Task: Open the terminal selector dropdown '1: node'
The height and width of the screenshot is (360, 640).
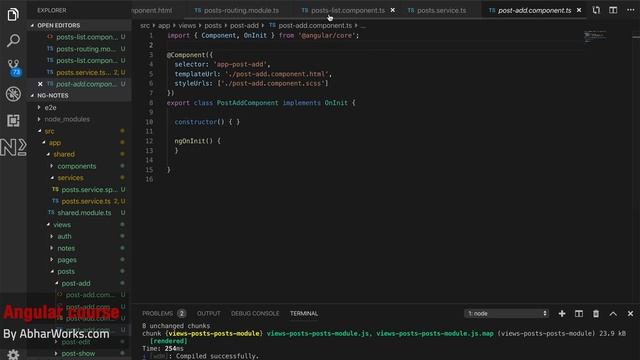Action: (x=506, y=313)
